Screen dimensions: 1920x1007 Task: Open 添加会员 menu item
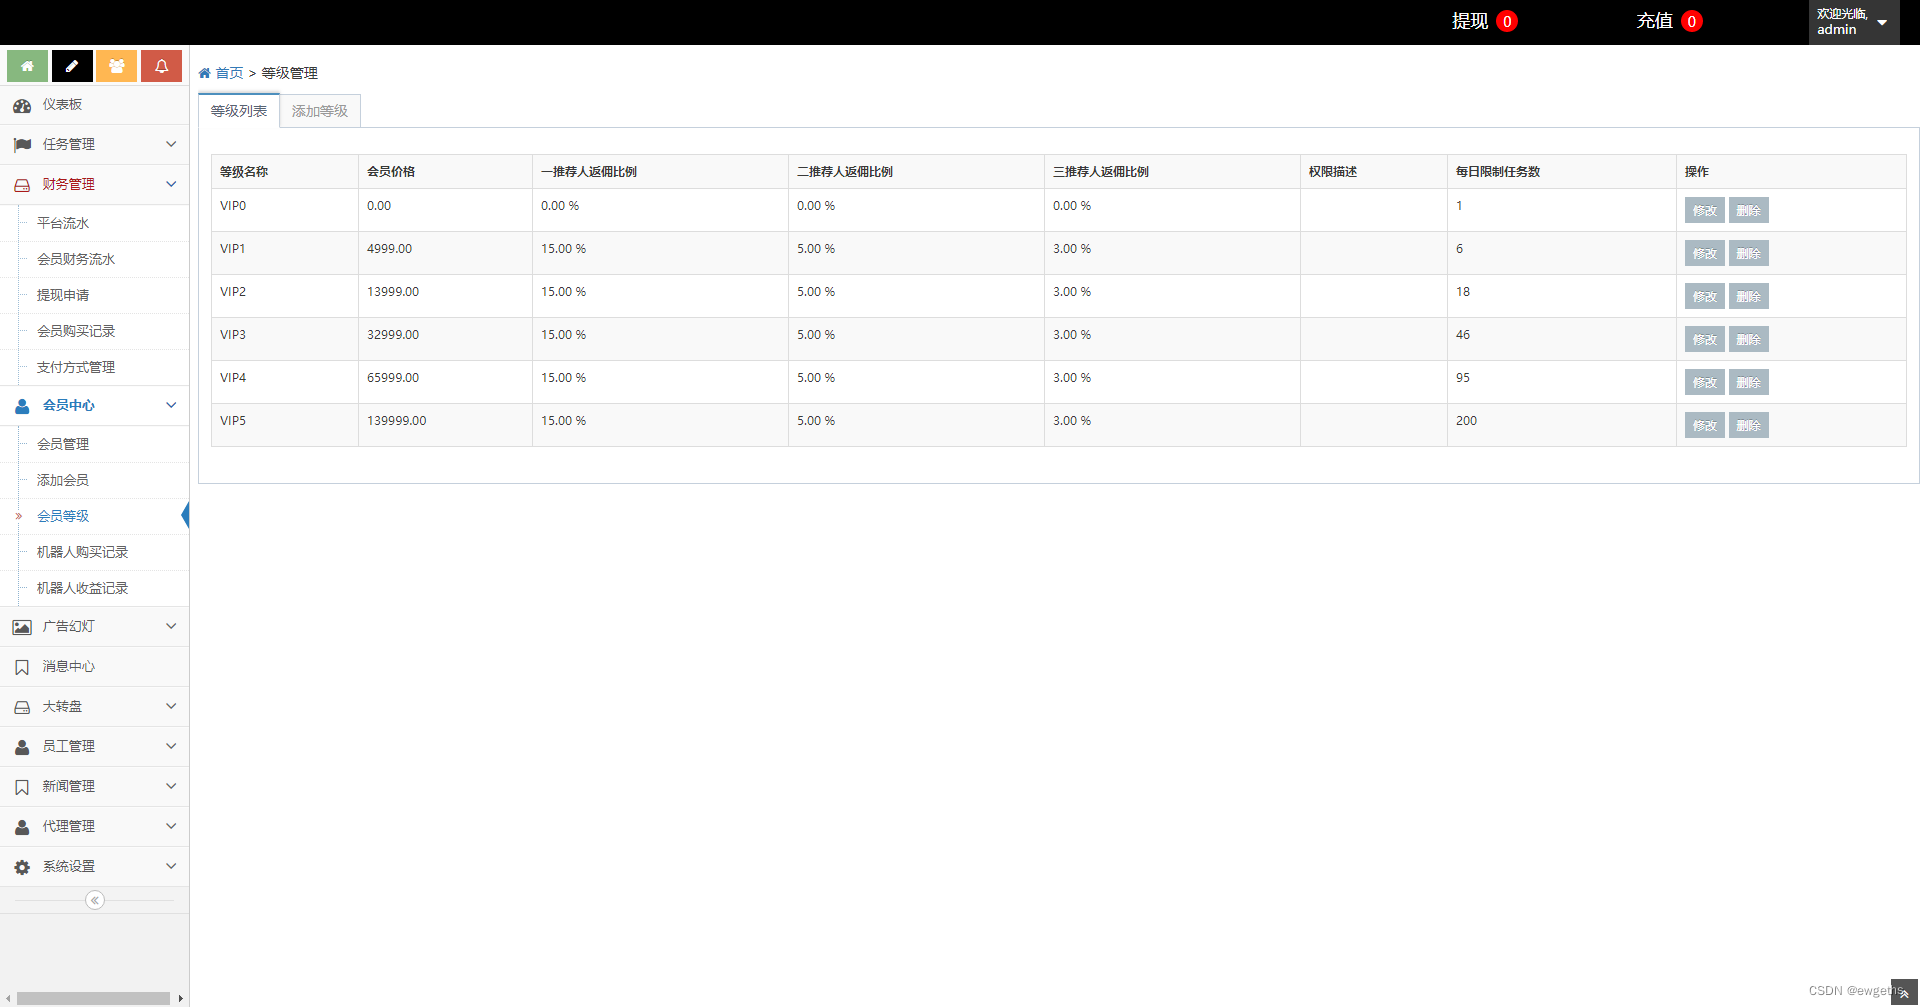pos(63,480)
